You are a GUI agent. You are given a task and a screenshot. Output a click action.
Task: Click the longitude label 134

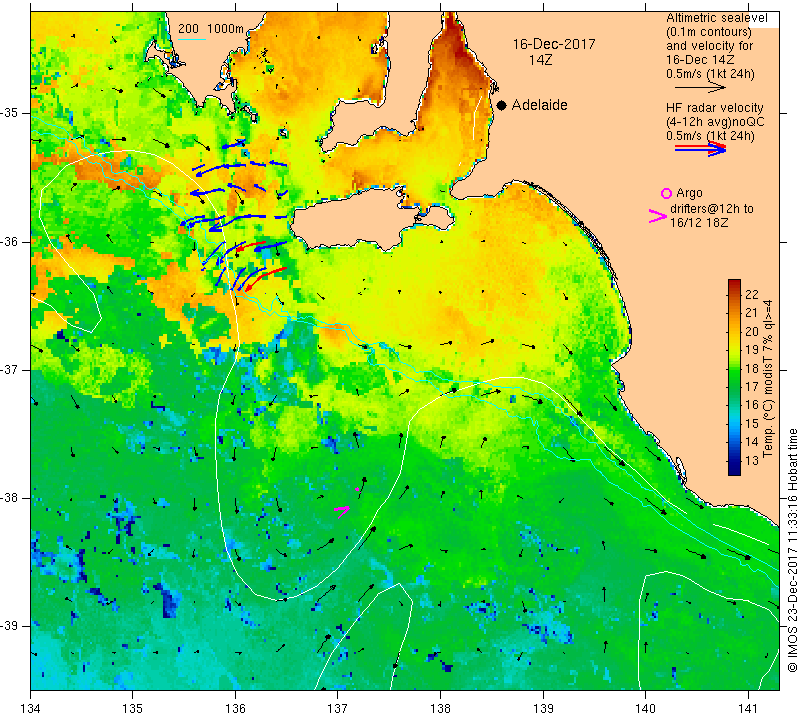click(31, 709)
